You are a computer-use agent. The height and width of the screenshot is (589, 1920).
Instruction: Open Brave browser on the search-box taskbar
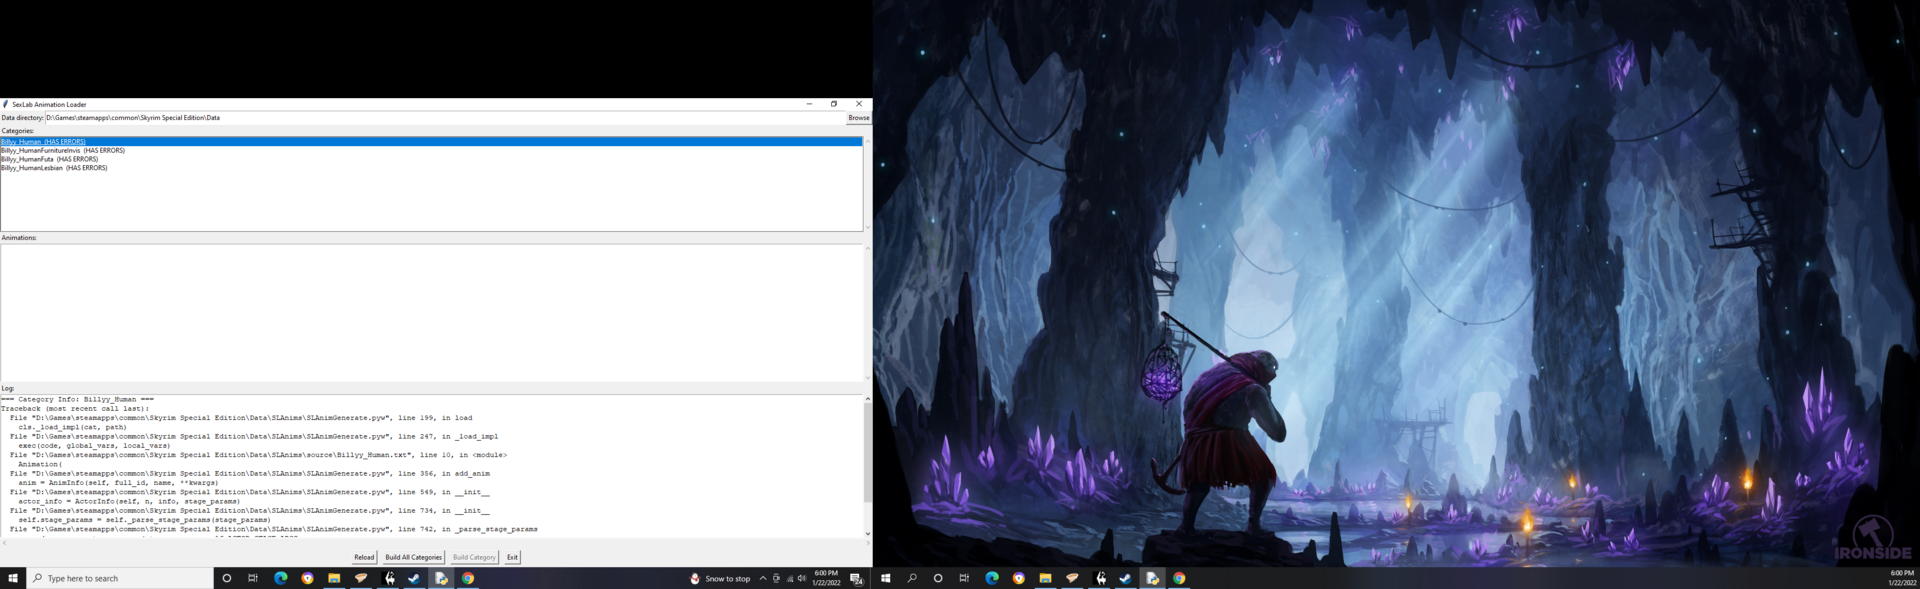coord(307,578)
